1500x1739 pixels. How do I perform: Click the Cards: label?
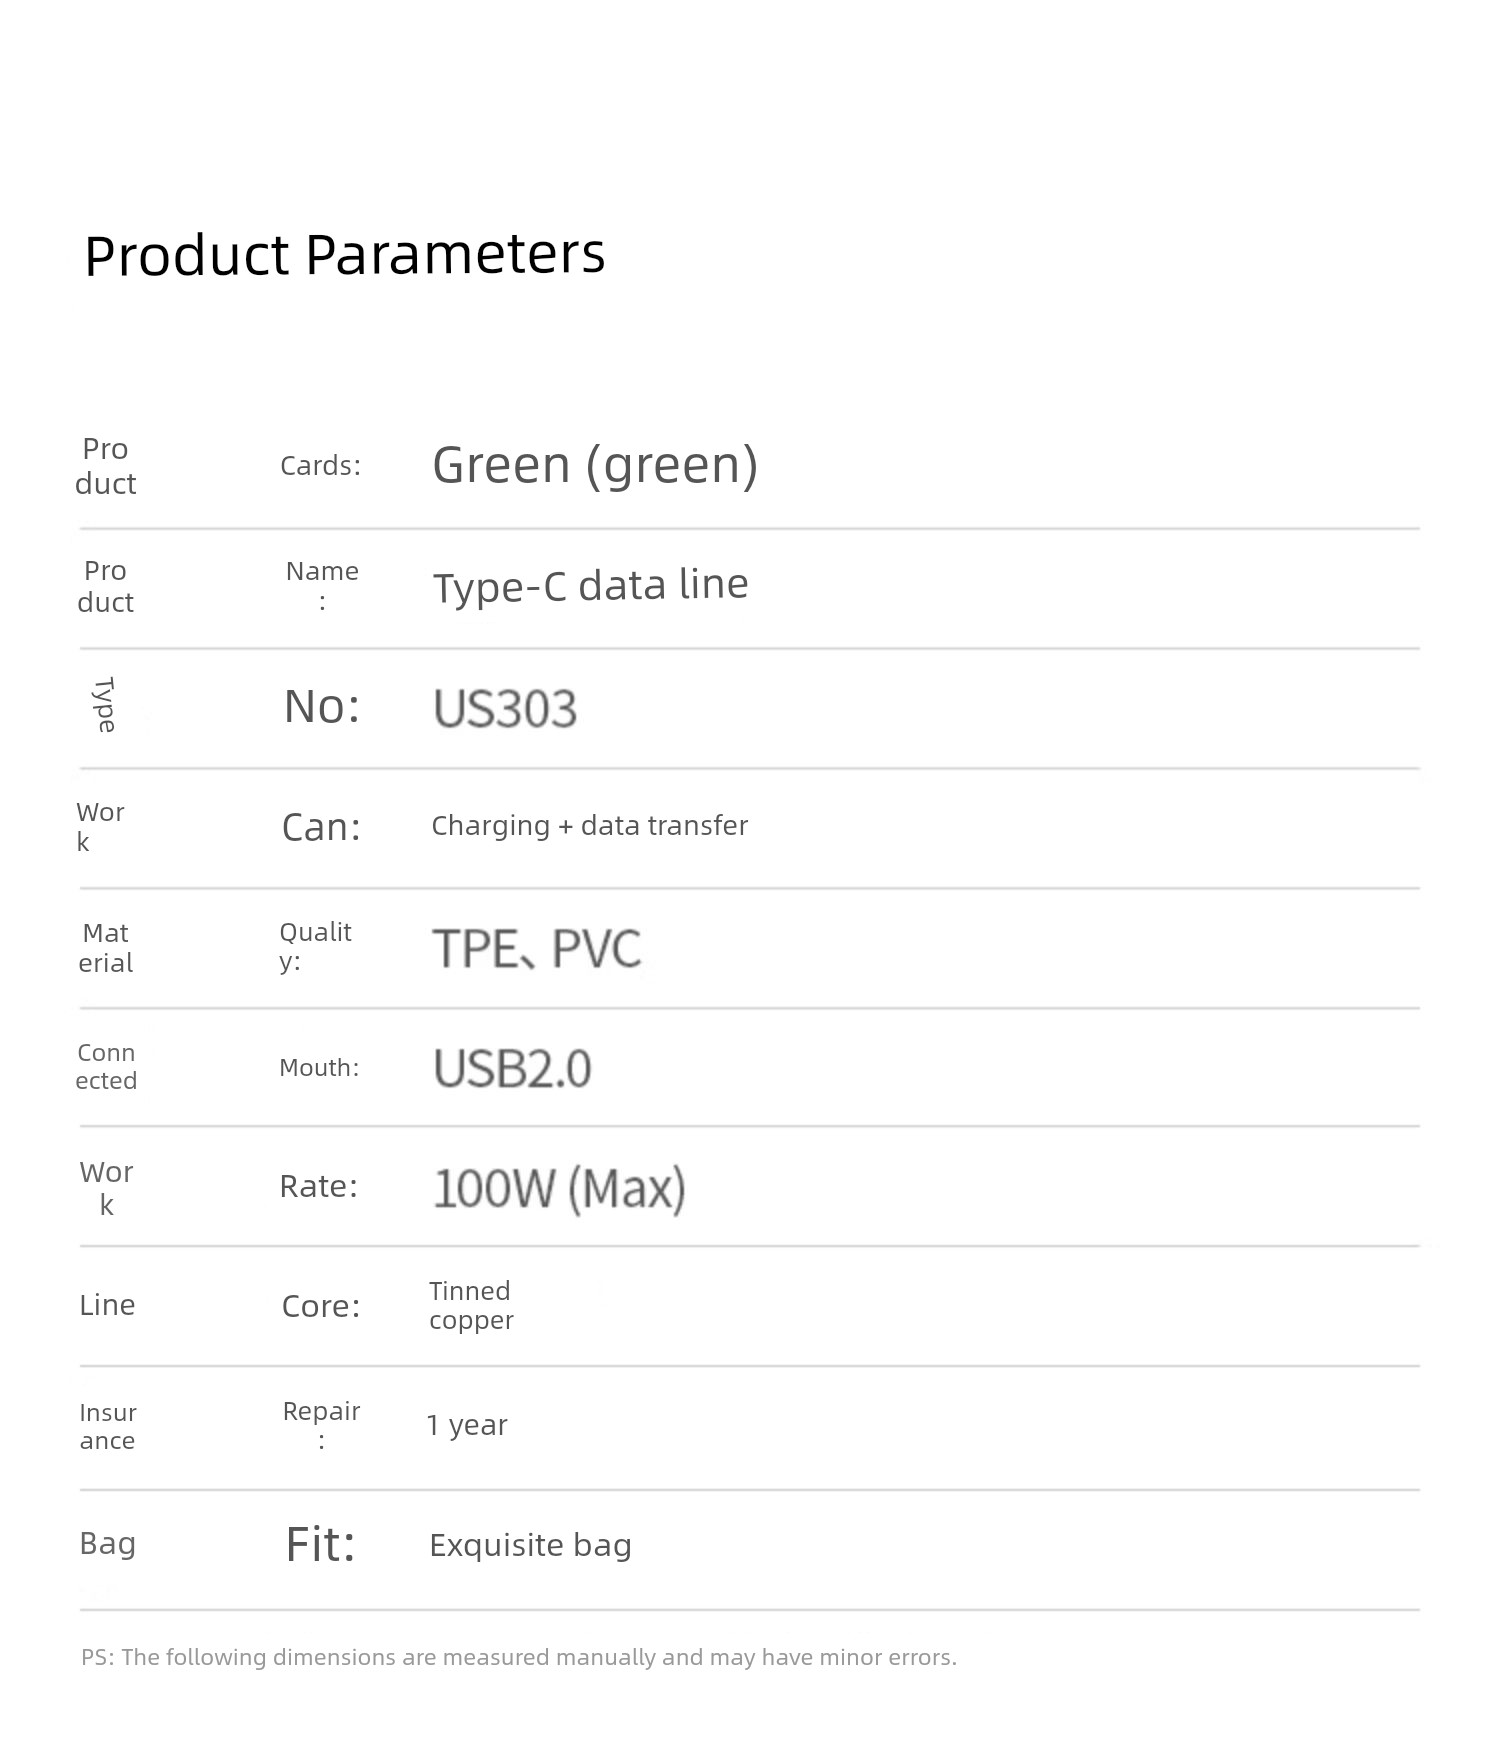click(320, 466)
